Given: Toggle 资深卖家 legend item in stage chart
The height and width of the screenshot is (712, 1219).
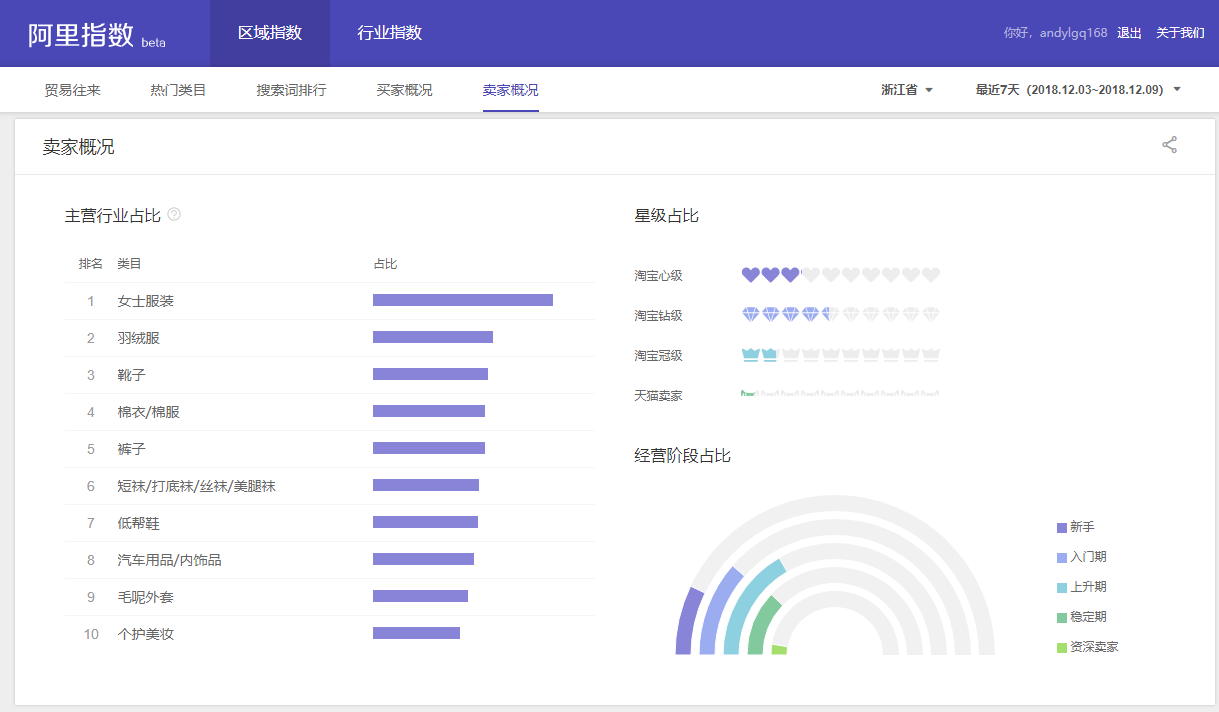Looking at the screenshot, I should tap(1093, 647).
